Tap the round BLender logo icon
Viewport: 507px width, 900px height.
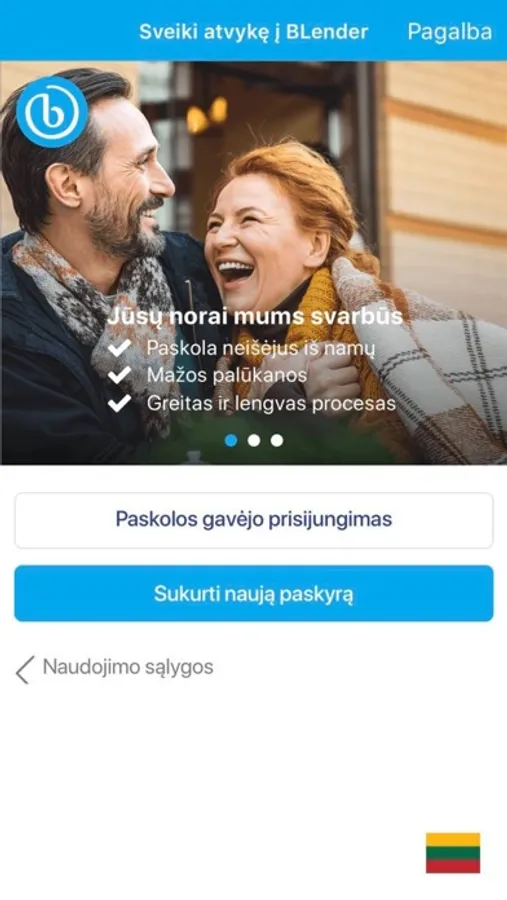tap(52, 112)
